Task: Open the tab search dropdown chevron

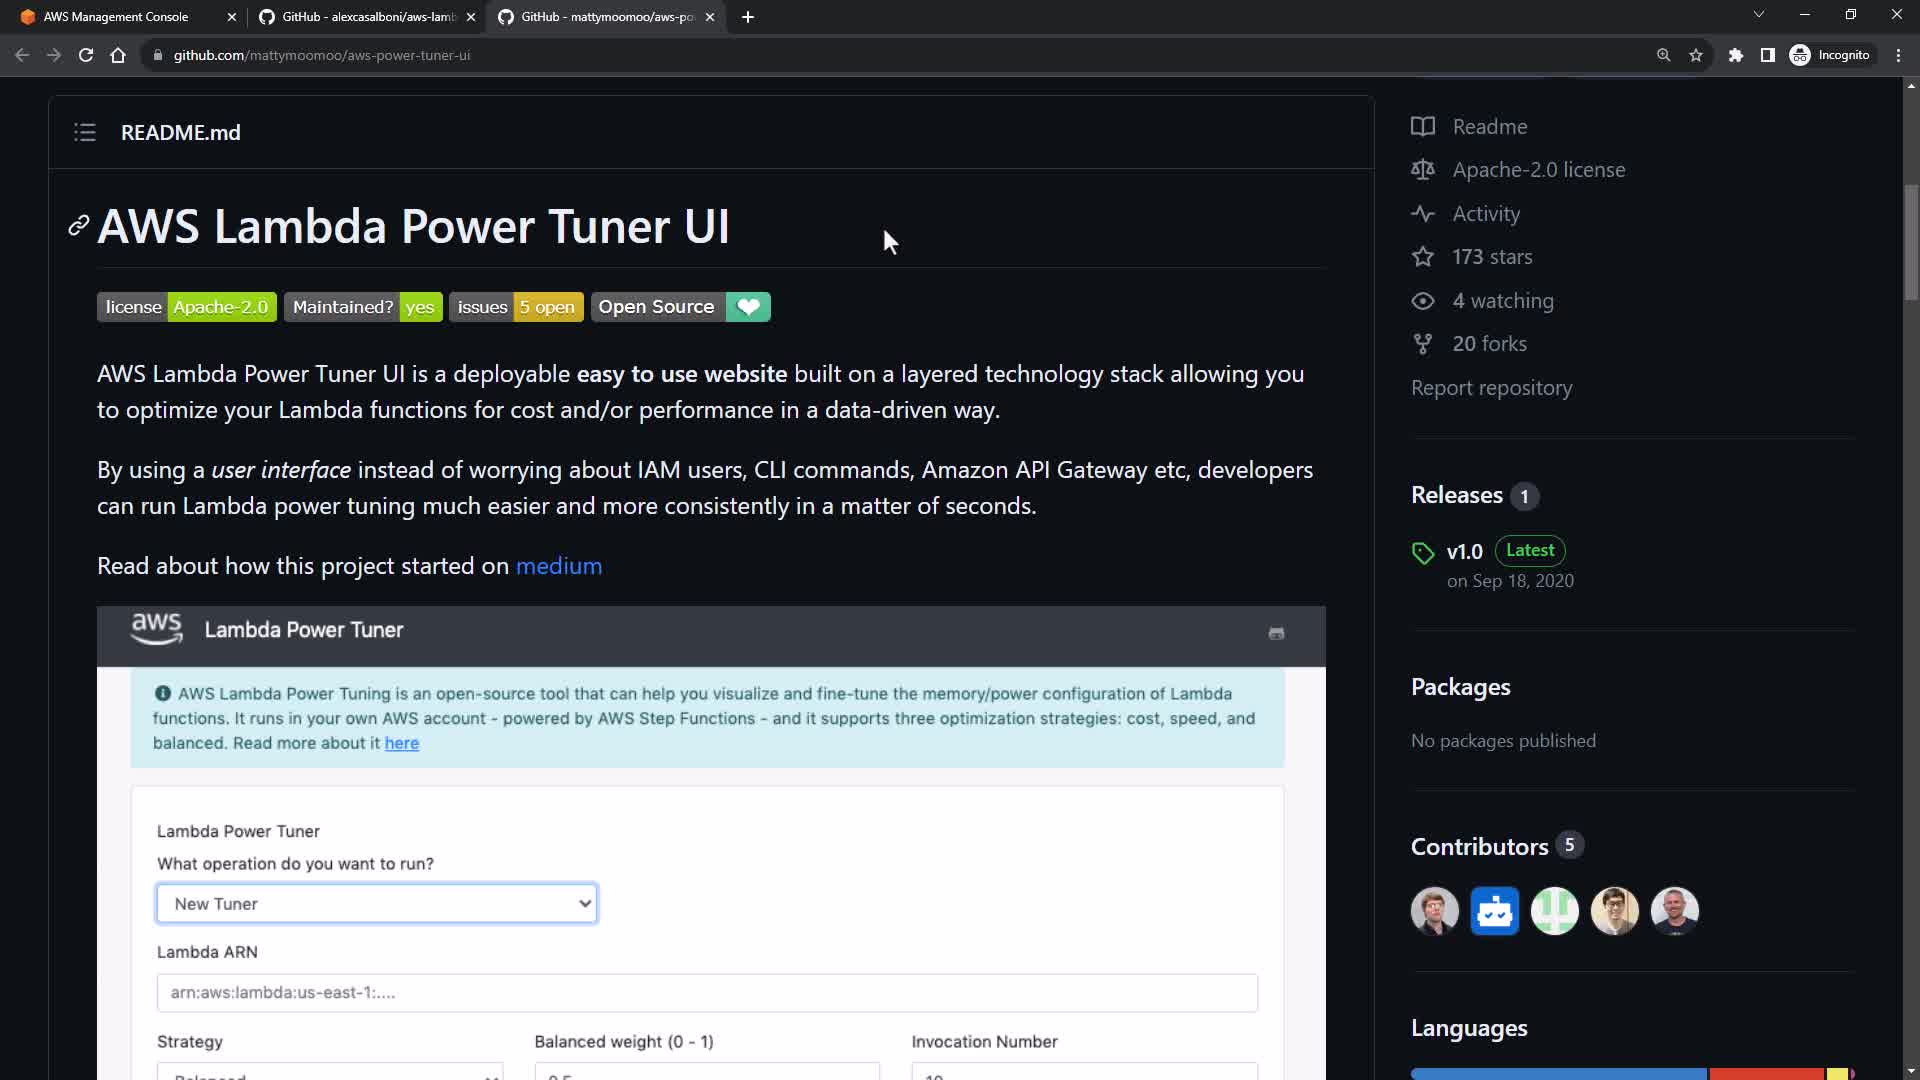Action: coord(1759,14)
